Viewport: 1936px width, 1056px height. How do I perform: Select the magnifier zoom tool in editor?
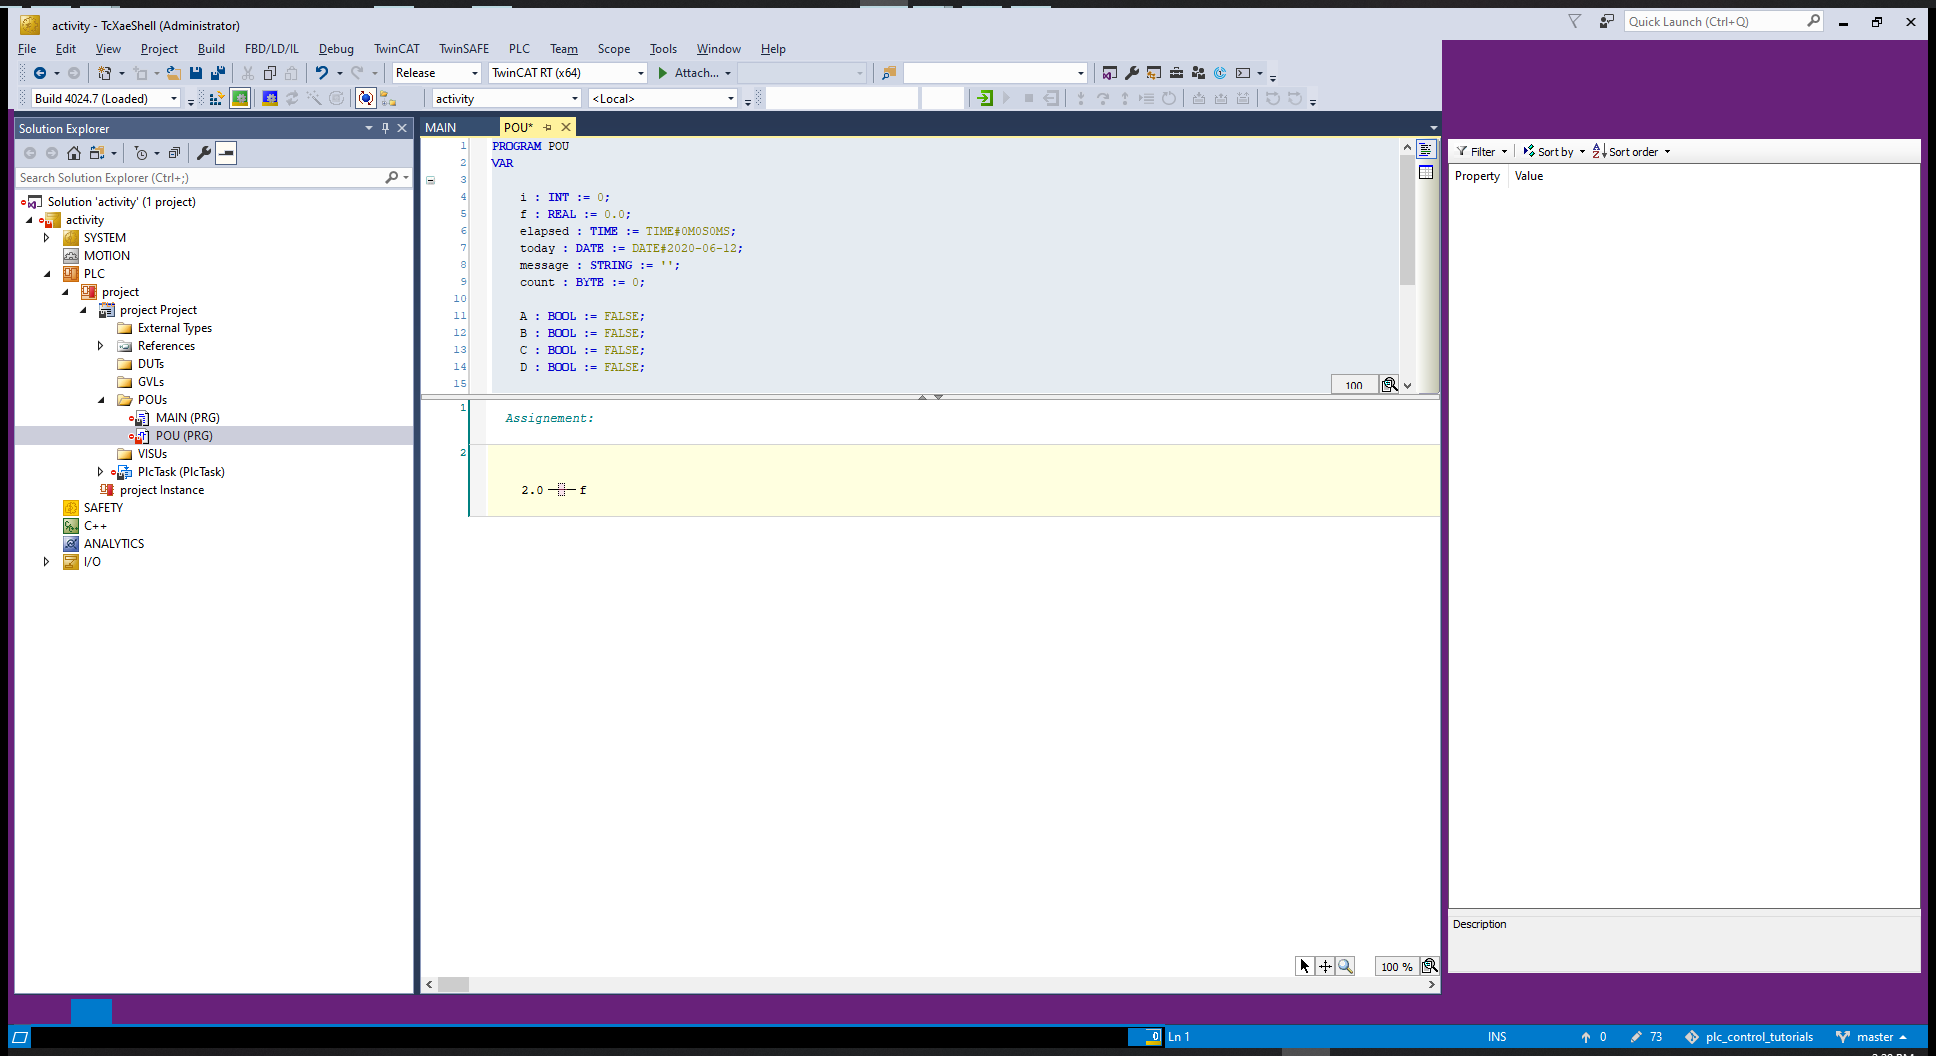[x=1345, y=966]
